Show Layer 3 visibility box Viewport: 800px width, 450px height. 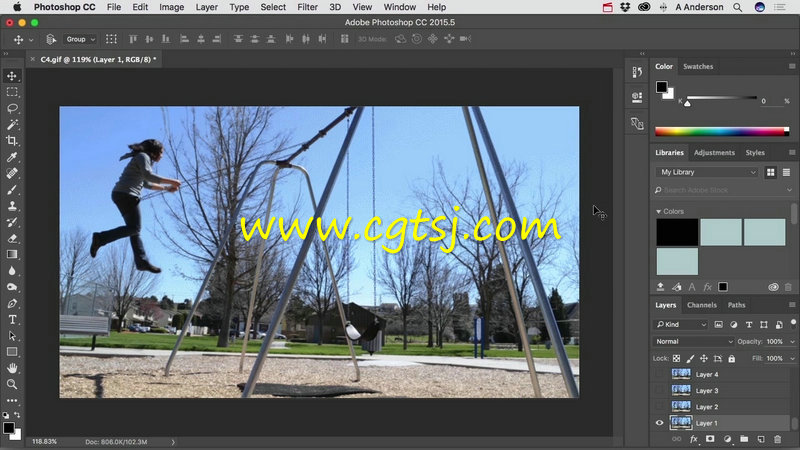tap(659, 390)
